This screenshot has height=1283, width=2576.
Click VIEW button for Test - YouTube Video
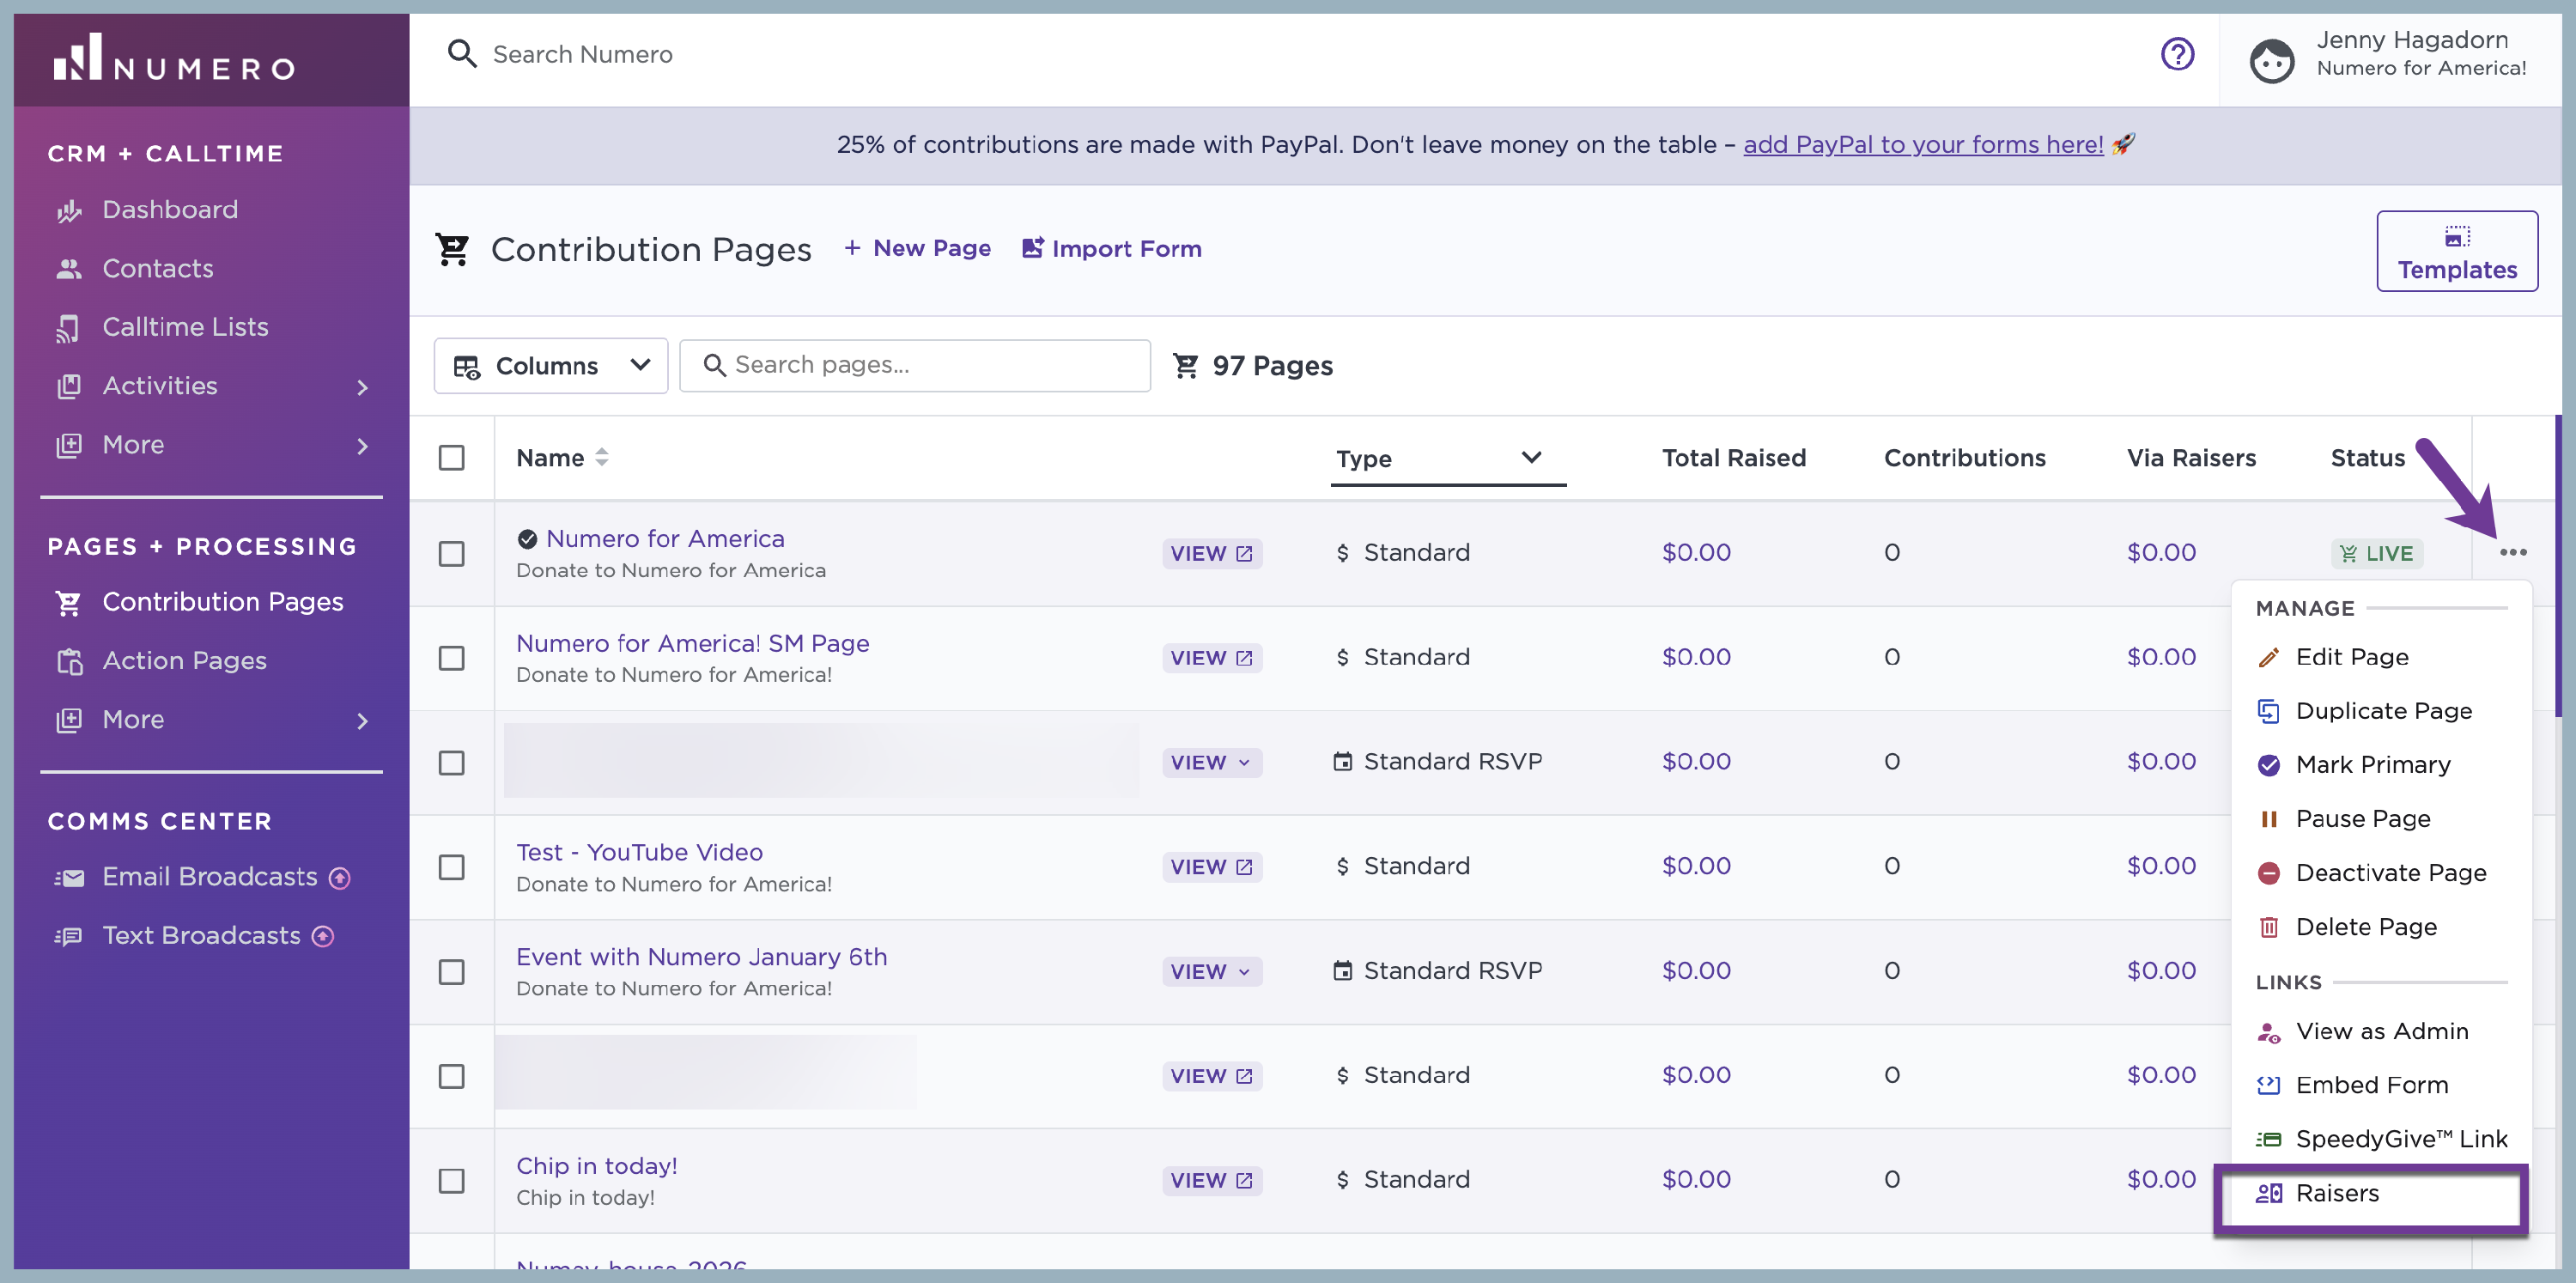tap(1211, 867)
